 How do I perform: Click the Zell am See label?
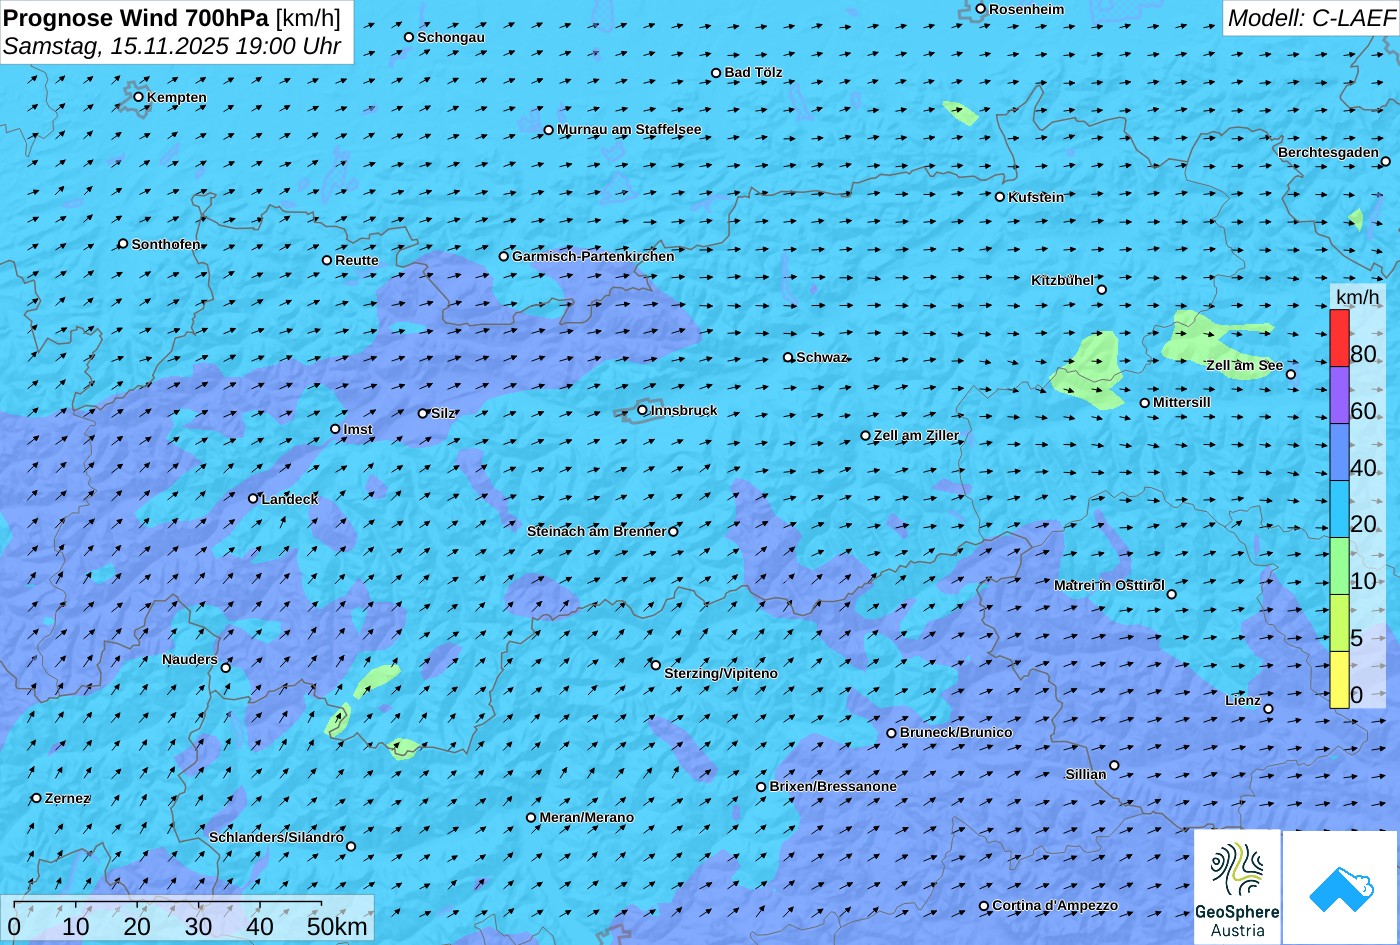coord(1244,365)
